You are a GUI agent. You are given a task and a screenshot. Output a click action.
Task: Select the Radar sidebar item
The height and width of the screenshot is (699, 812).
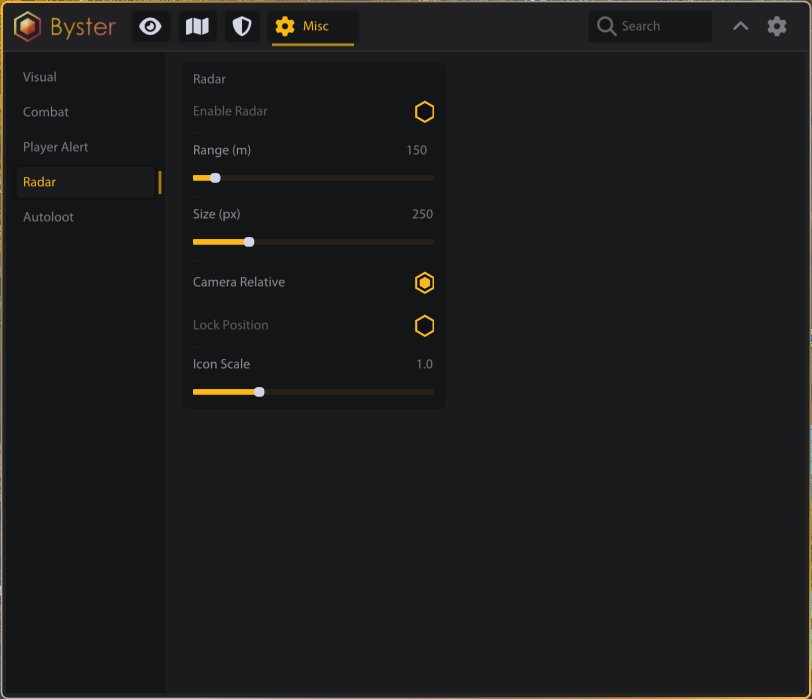point(87,182)
